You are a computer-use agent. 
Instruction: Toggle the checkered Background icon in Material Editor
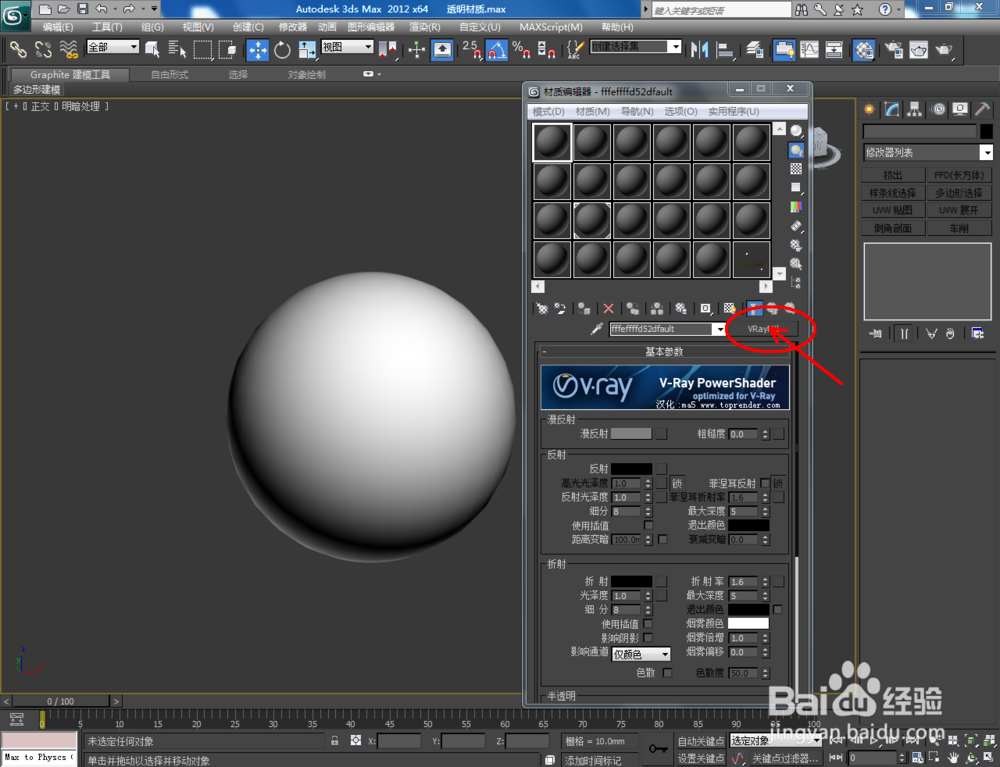796,169
